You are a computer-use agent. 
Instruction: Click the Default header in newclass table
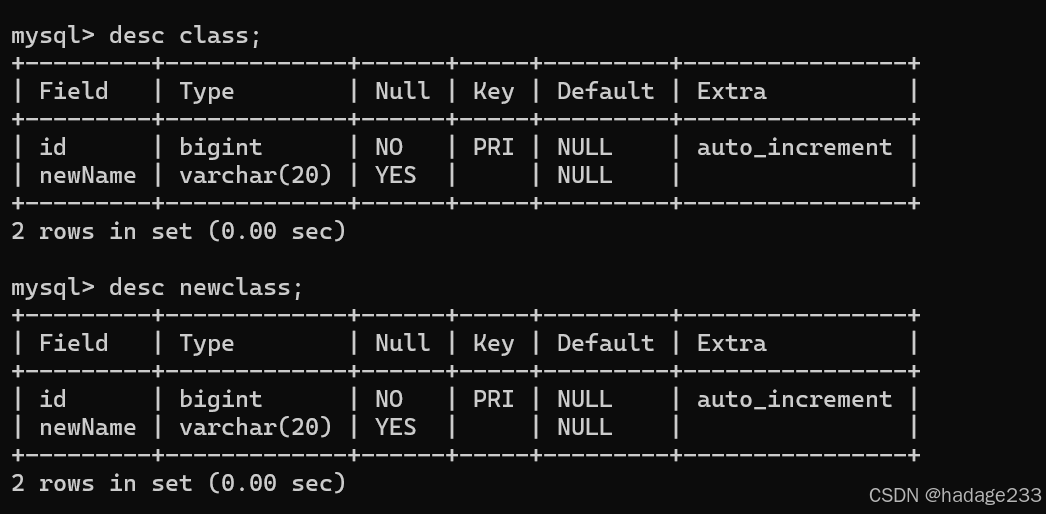click(605, 343)
